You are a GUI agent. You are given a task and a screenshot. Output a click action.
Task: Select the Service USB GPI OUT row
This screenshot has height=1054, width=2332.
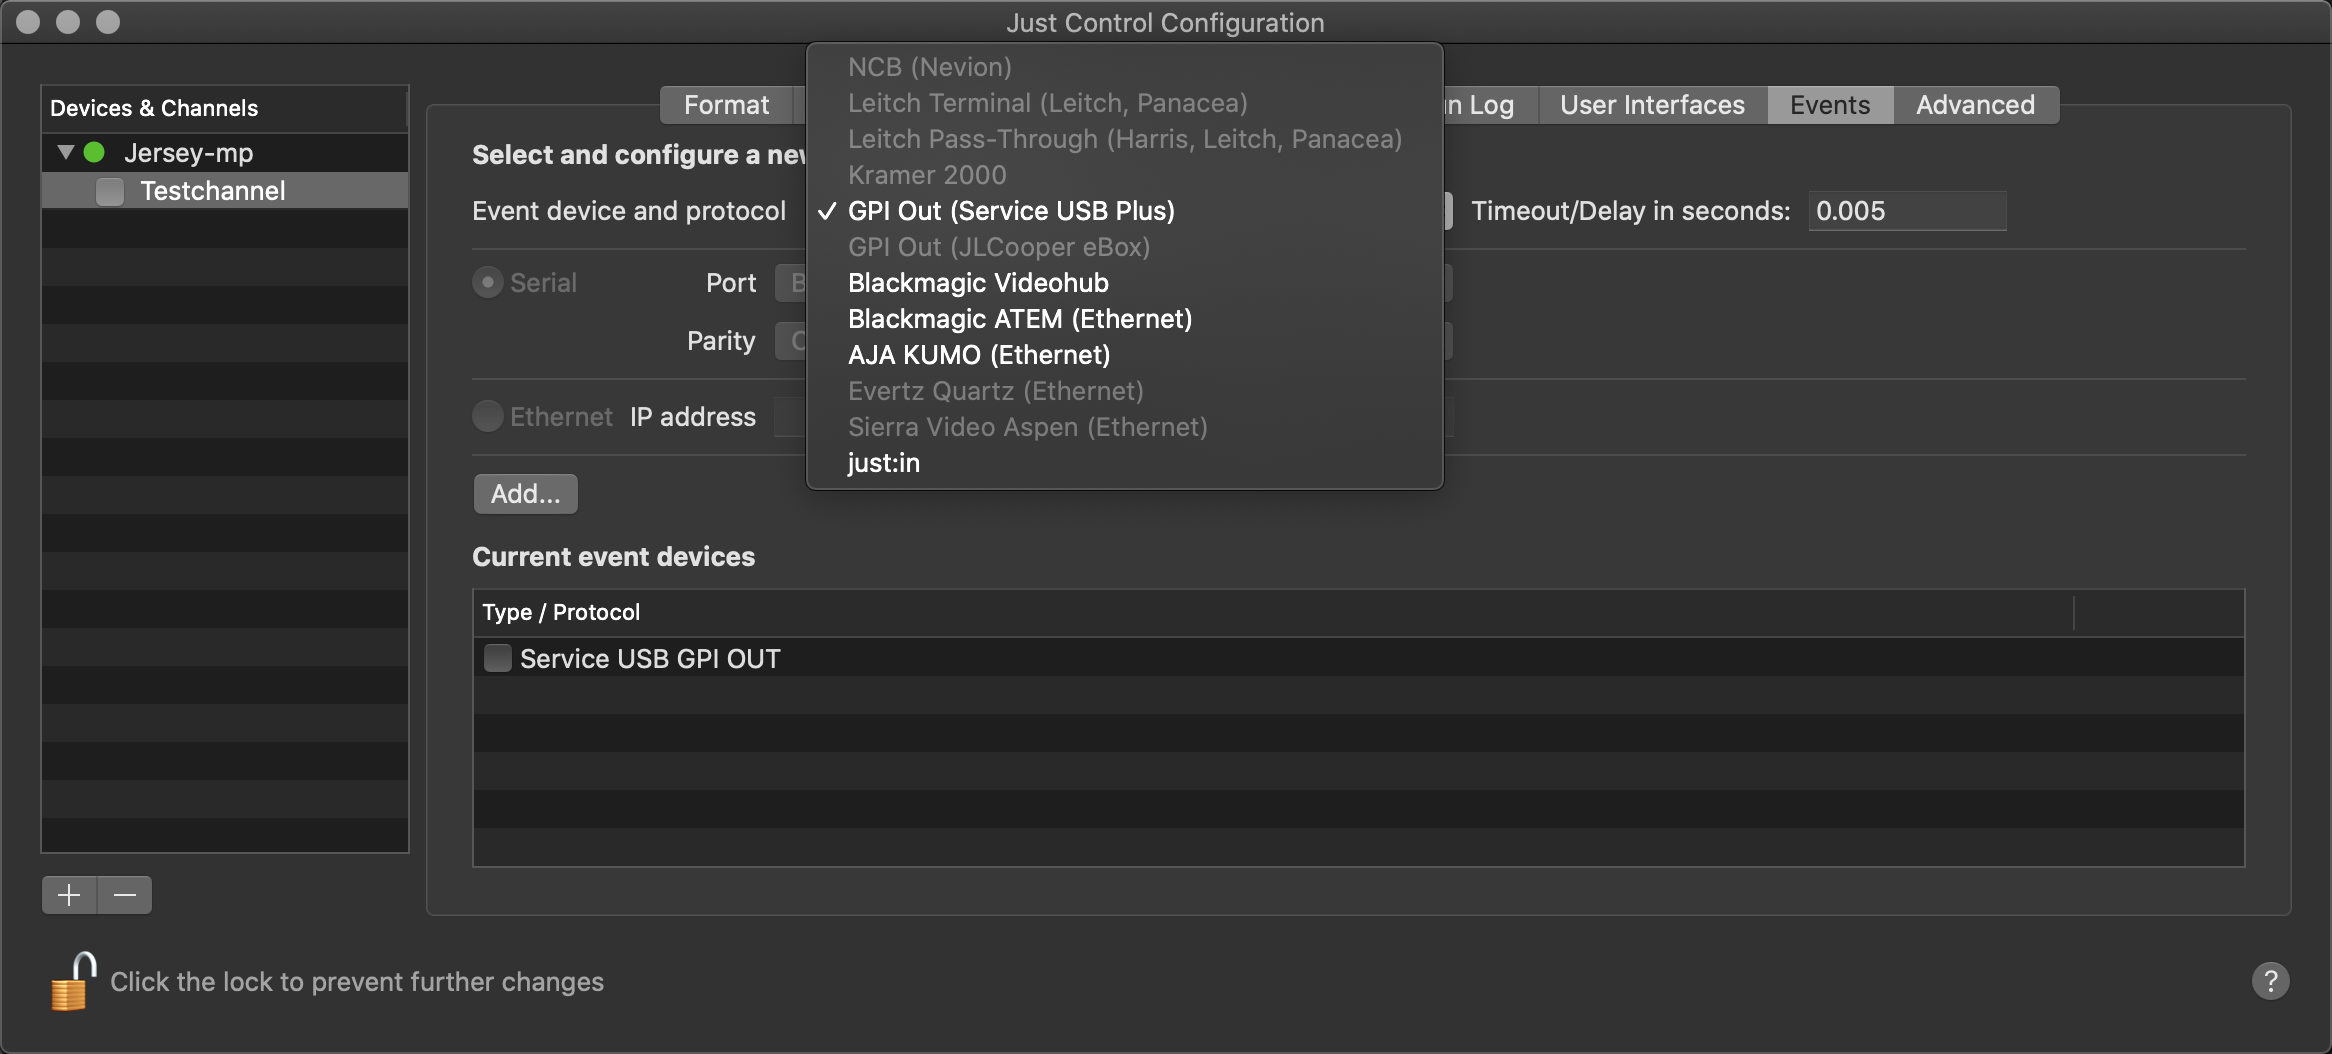(1358, 658)
